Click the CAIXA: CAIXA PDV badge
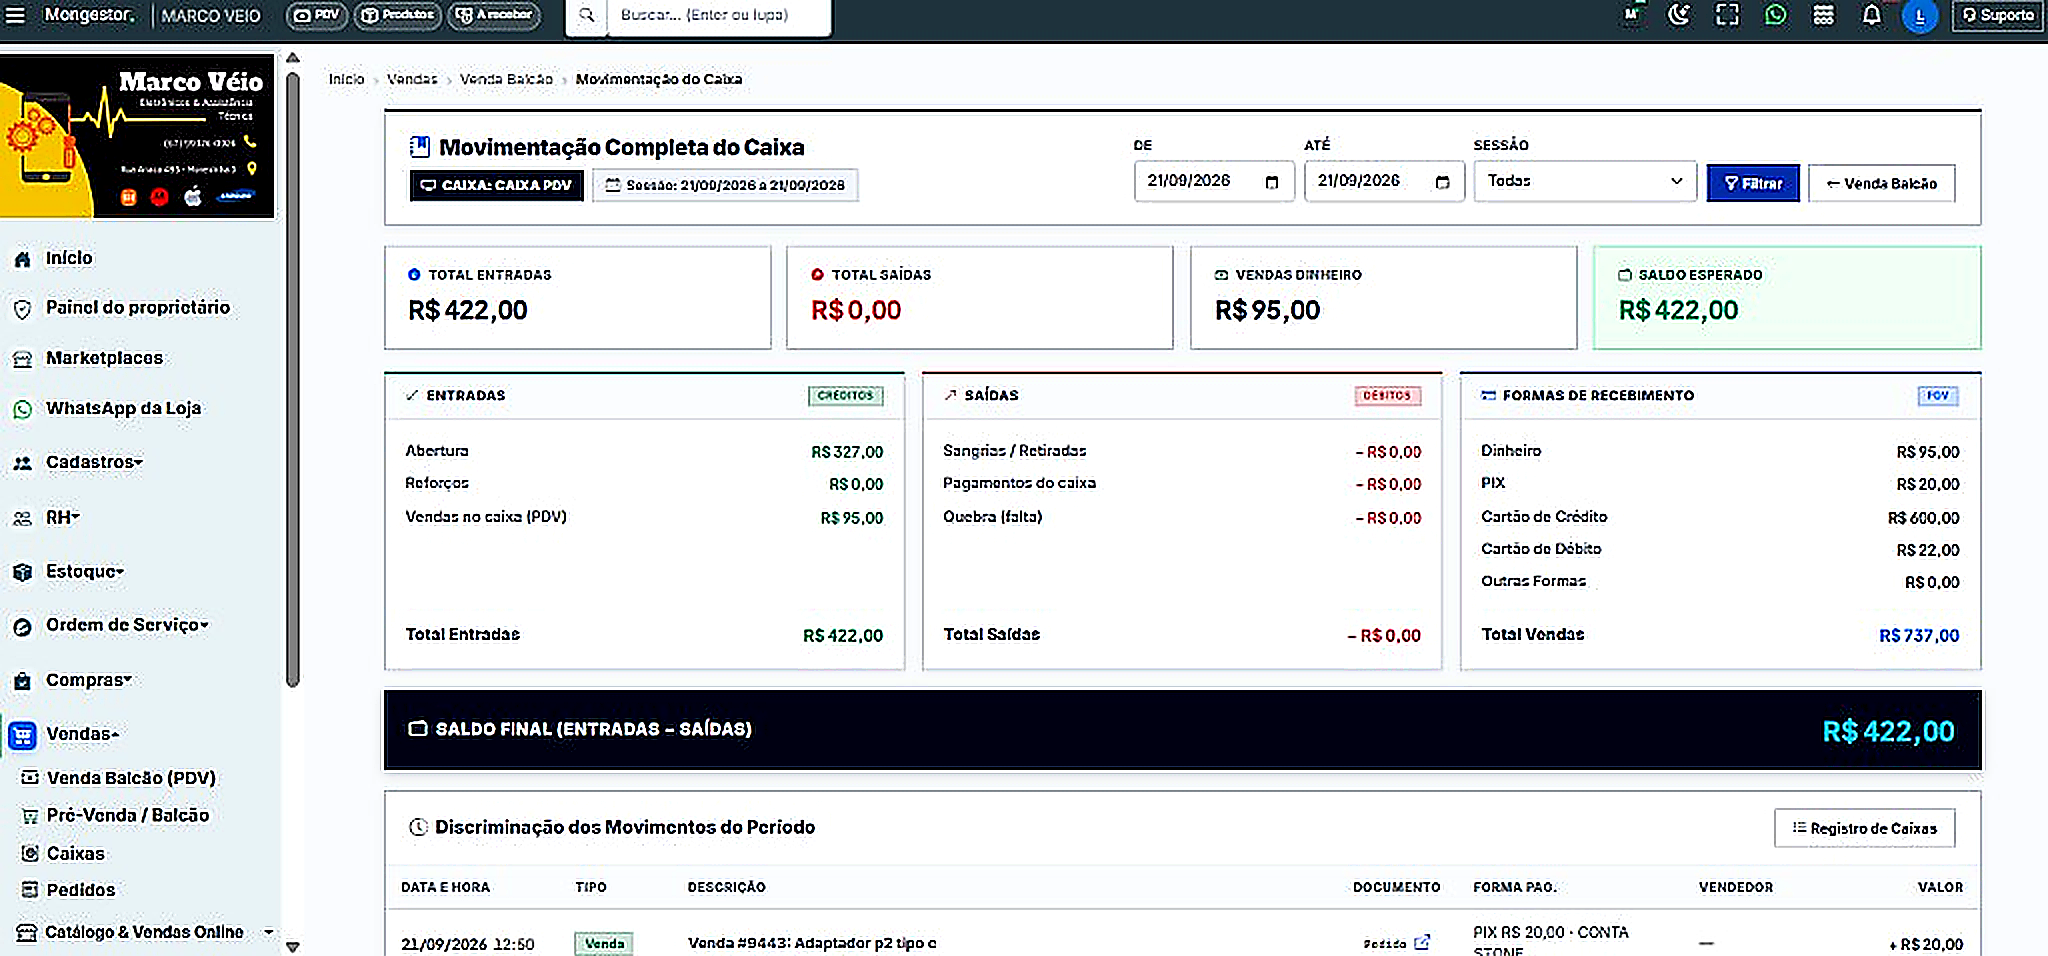The height and width of the screenshot is (956, 2048). (496, 185)
